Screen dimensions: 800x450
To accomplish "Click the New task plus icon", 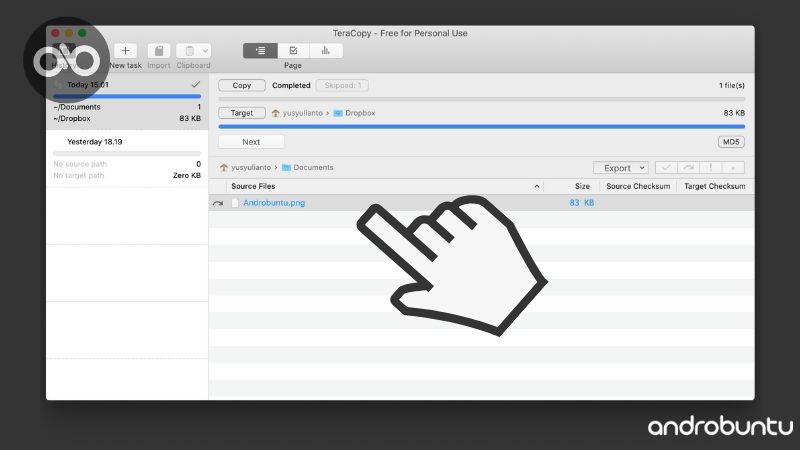I will pos(126,51).
